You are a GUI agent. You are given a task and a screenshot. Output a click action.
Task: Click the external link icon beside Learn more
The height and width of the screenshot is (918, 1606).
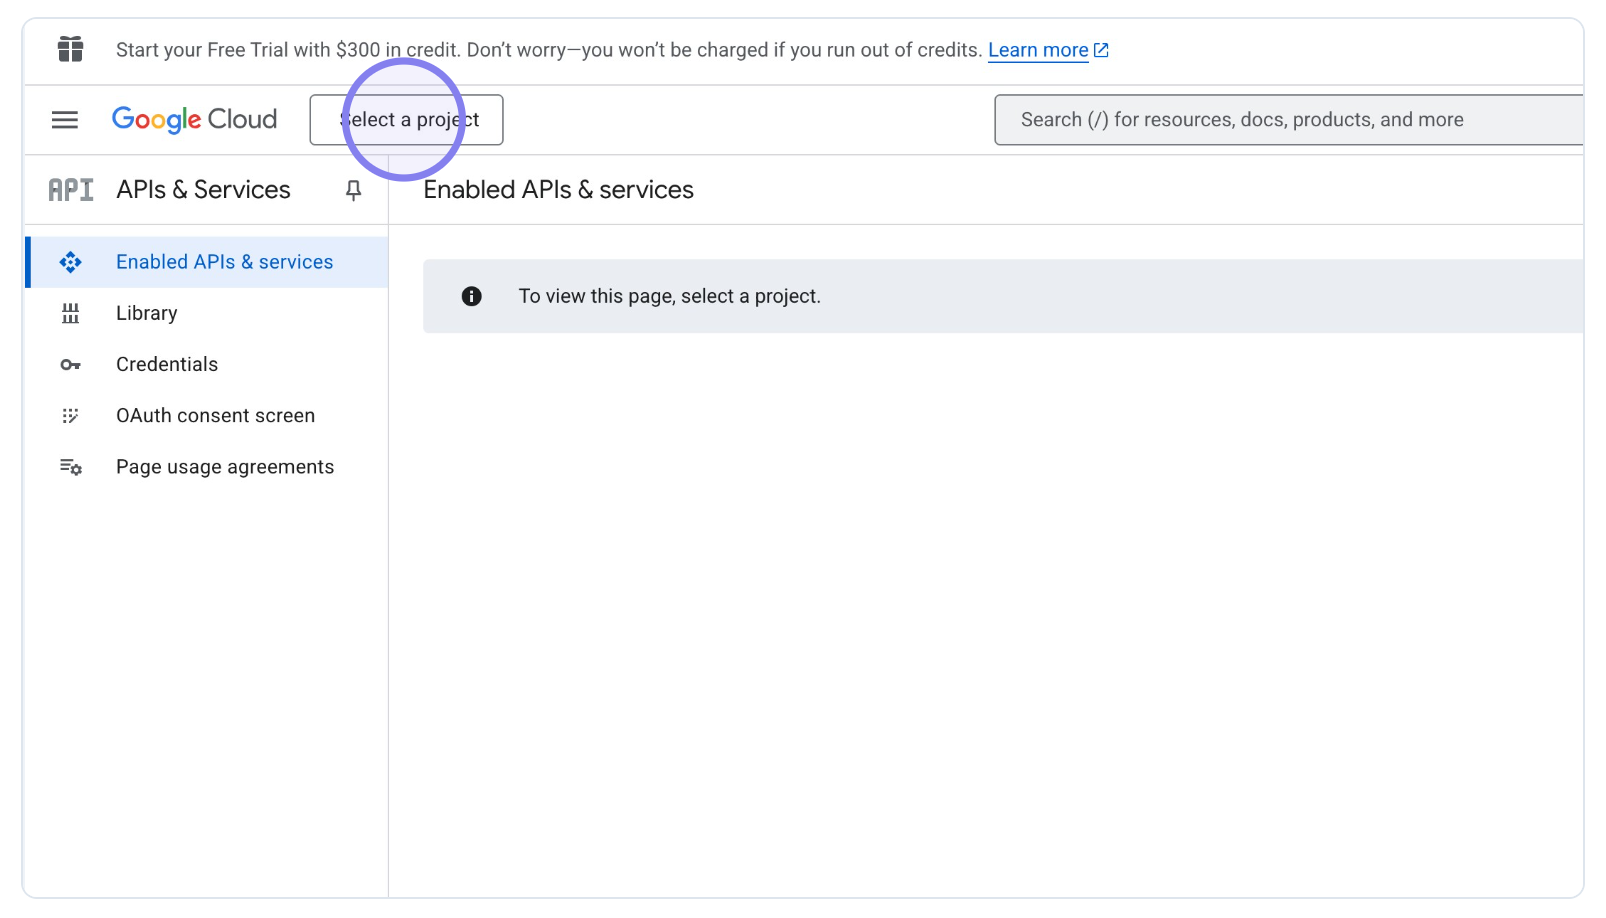coord(1101,49)
